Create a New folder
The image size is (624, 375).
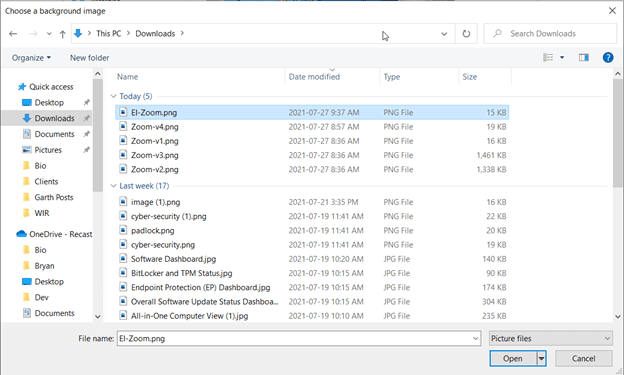click(x=90, y=58)
